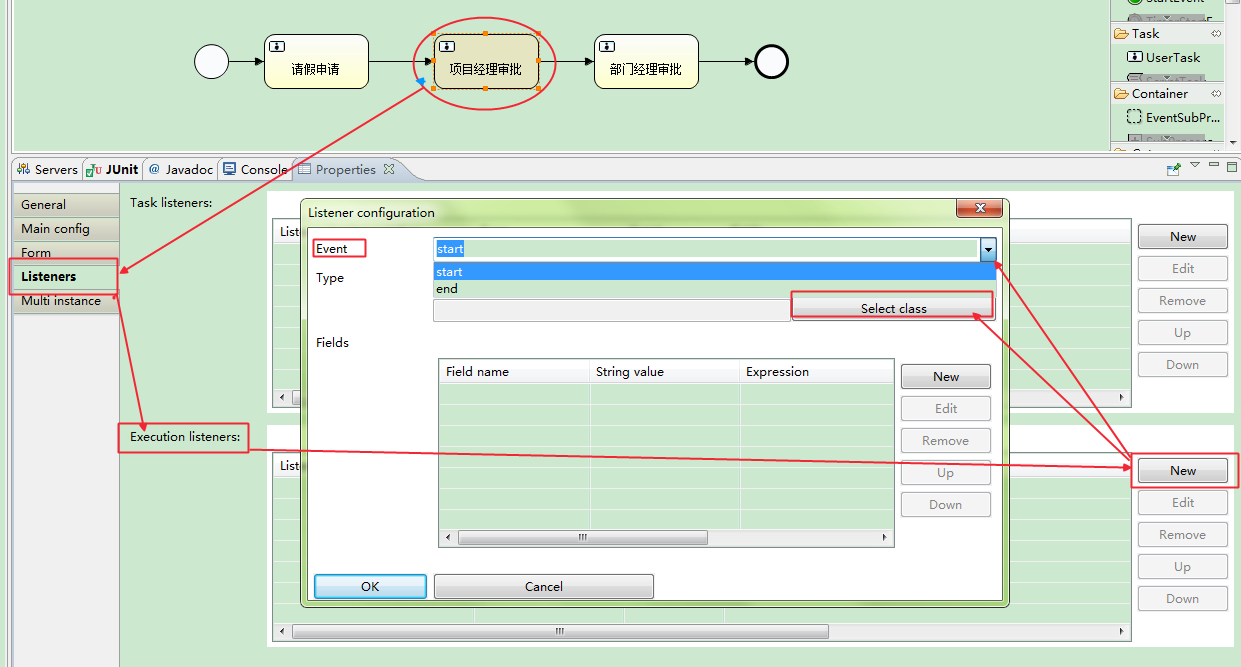Click Up for Execution listeners
Image resolution: width=1241 pixels, height=667 pixels.
[x=1183, y=566]
